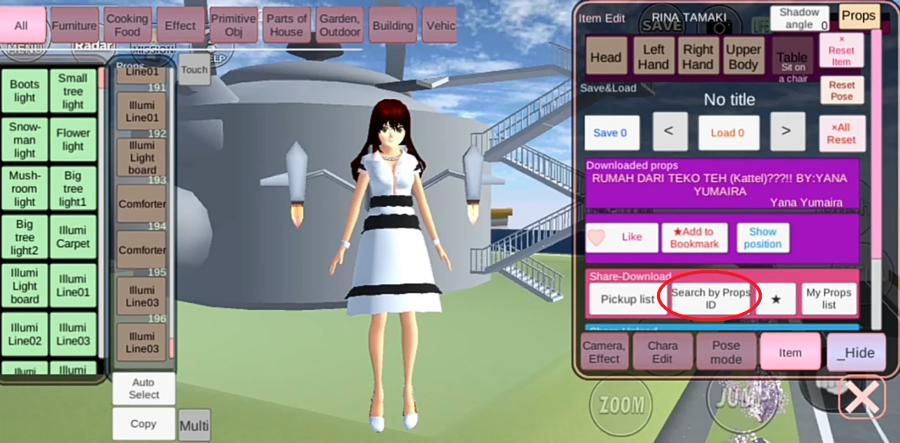The width and height of the screenshot is (900, 443).
Task: Click Load 0 slot button
Action: 728,133
